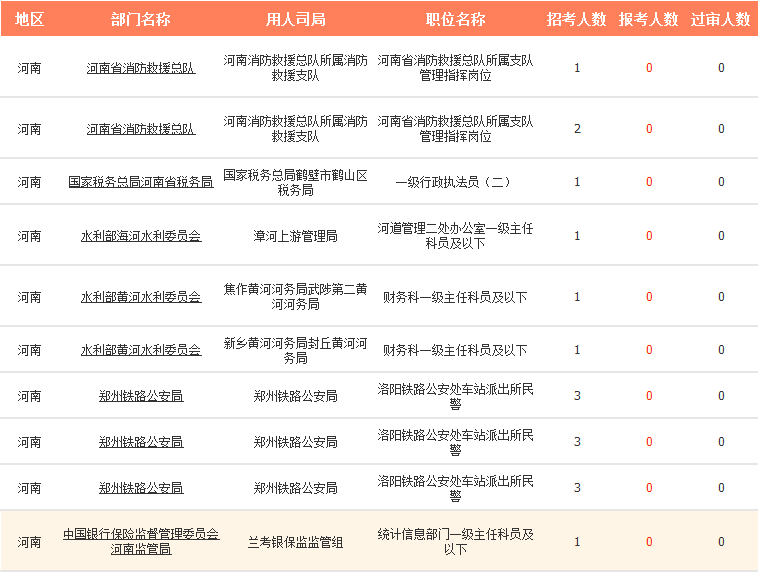
Task: Click the 地区 column header
Action: [29, 19]
